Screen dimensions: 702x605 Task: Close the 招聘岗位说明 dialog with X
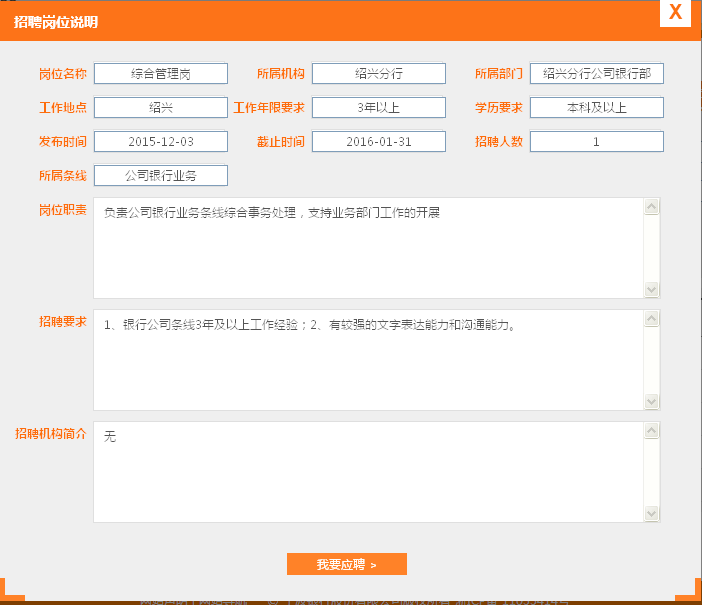pos(676,12)
